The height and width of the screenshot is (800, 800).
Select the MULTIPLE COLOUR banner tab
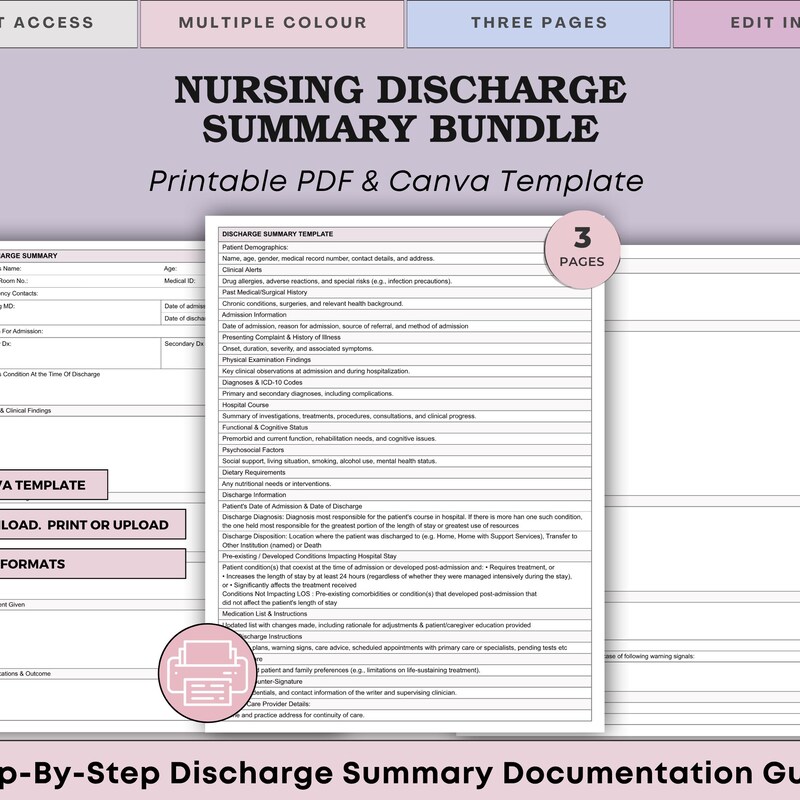click(272, 23)
